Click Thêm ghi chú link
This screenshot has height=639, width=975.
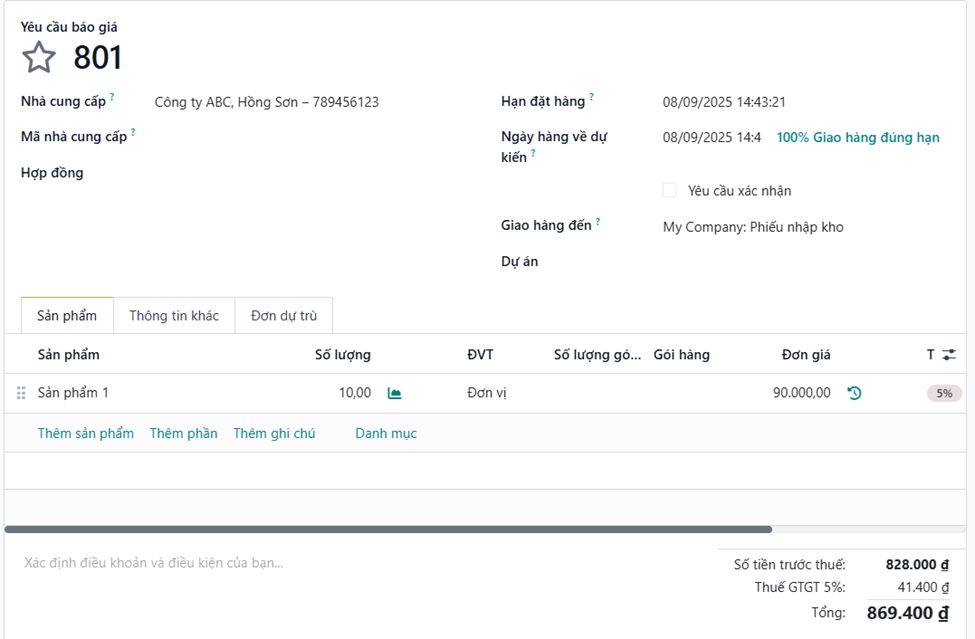[x=274, y=433]
